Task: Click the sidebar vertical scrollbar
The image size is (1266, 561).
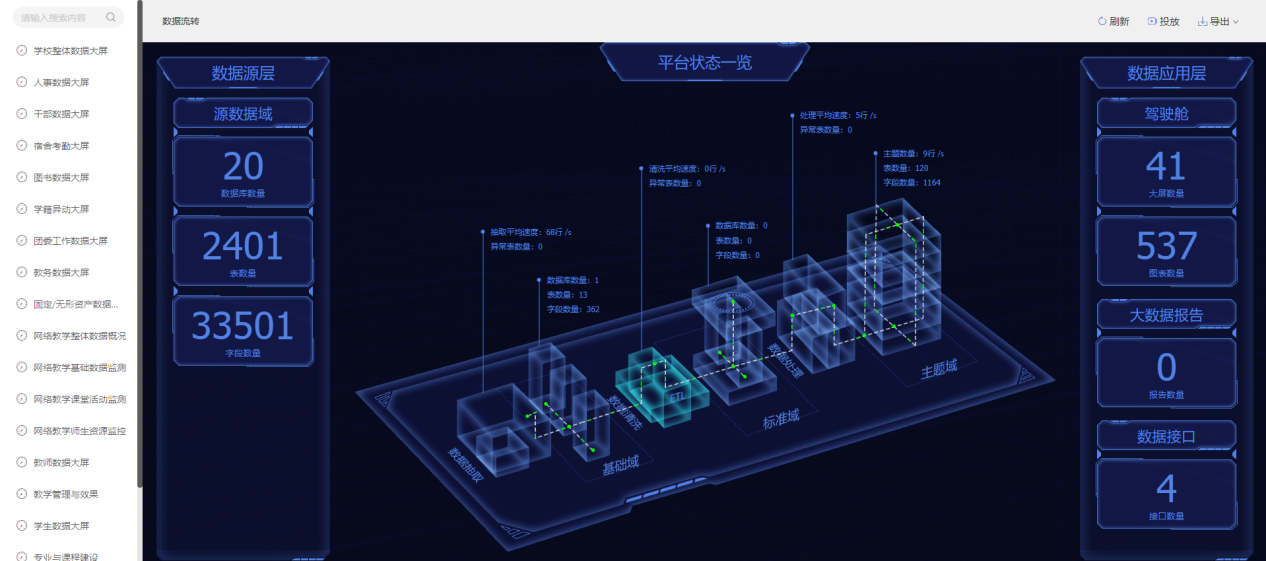Action: coord(140,250)
